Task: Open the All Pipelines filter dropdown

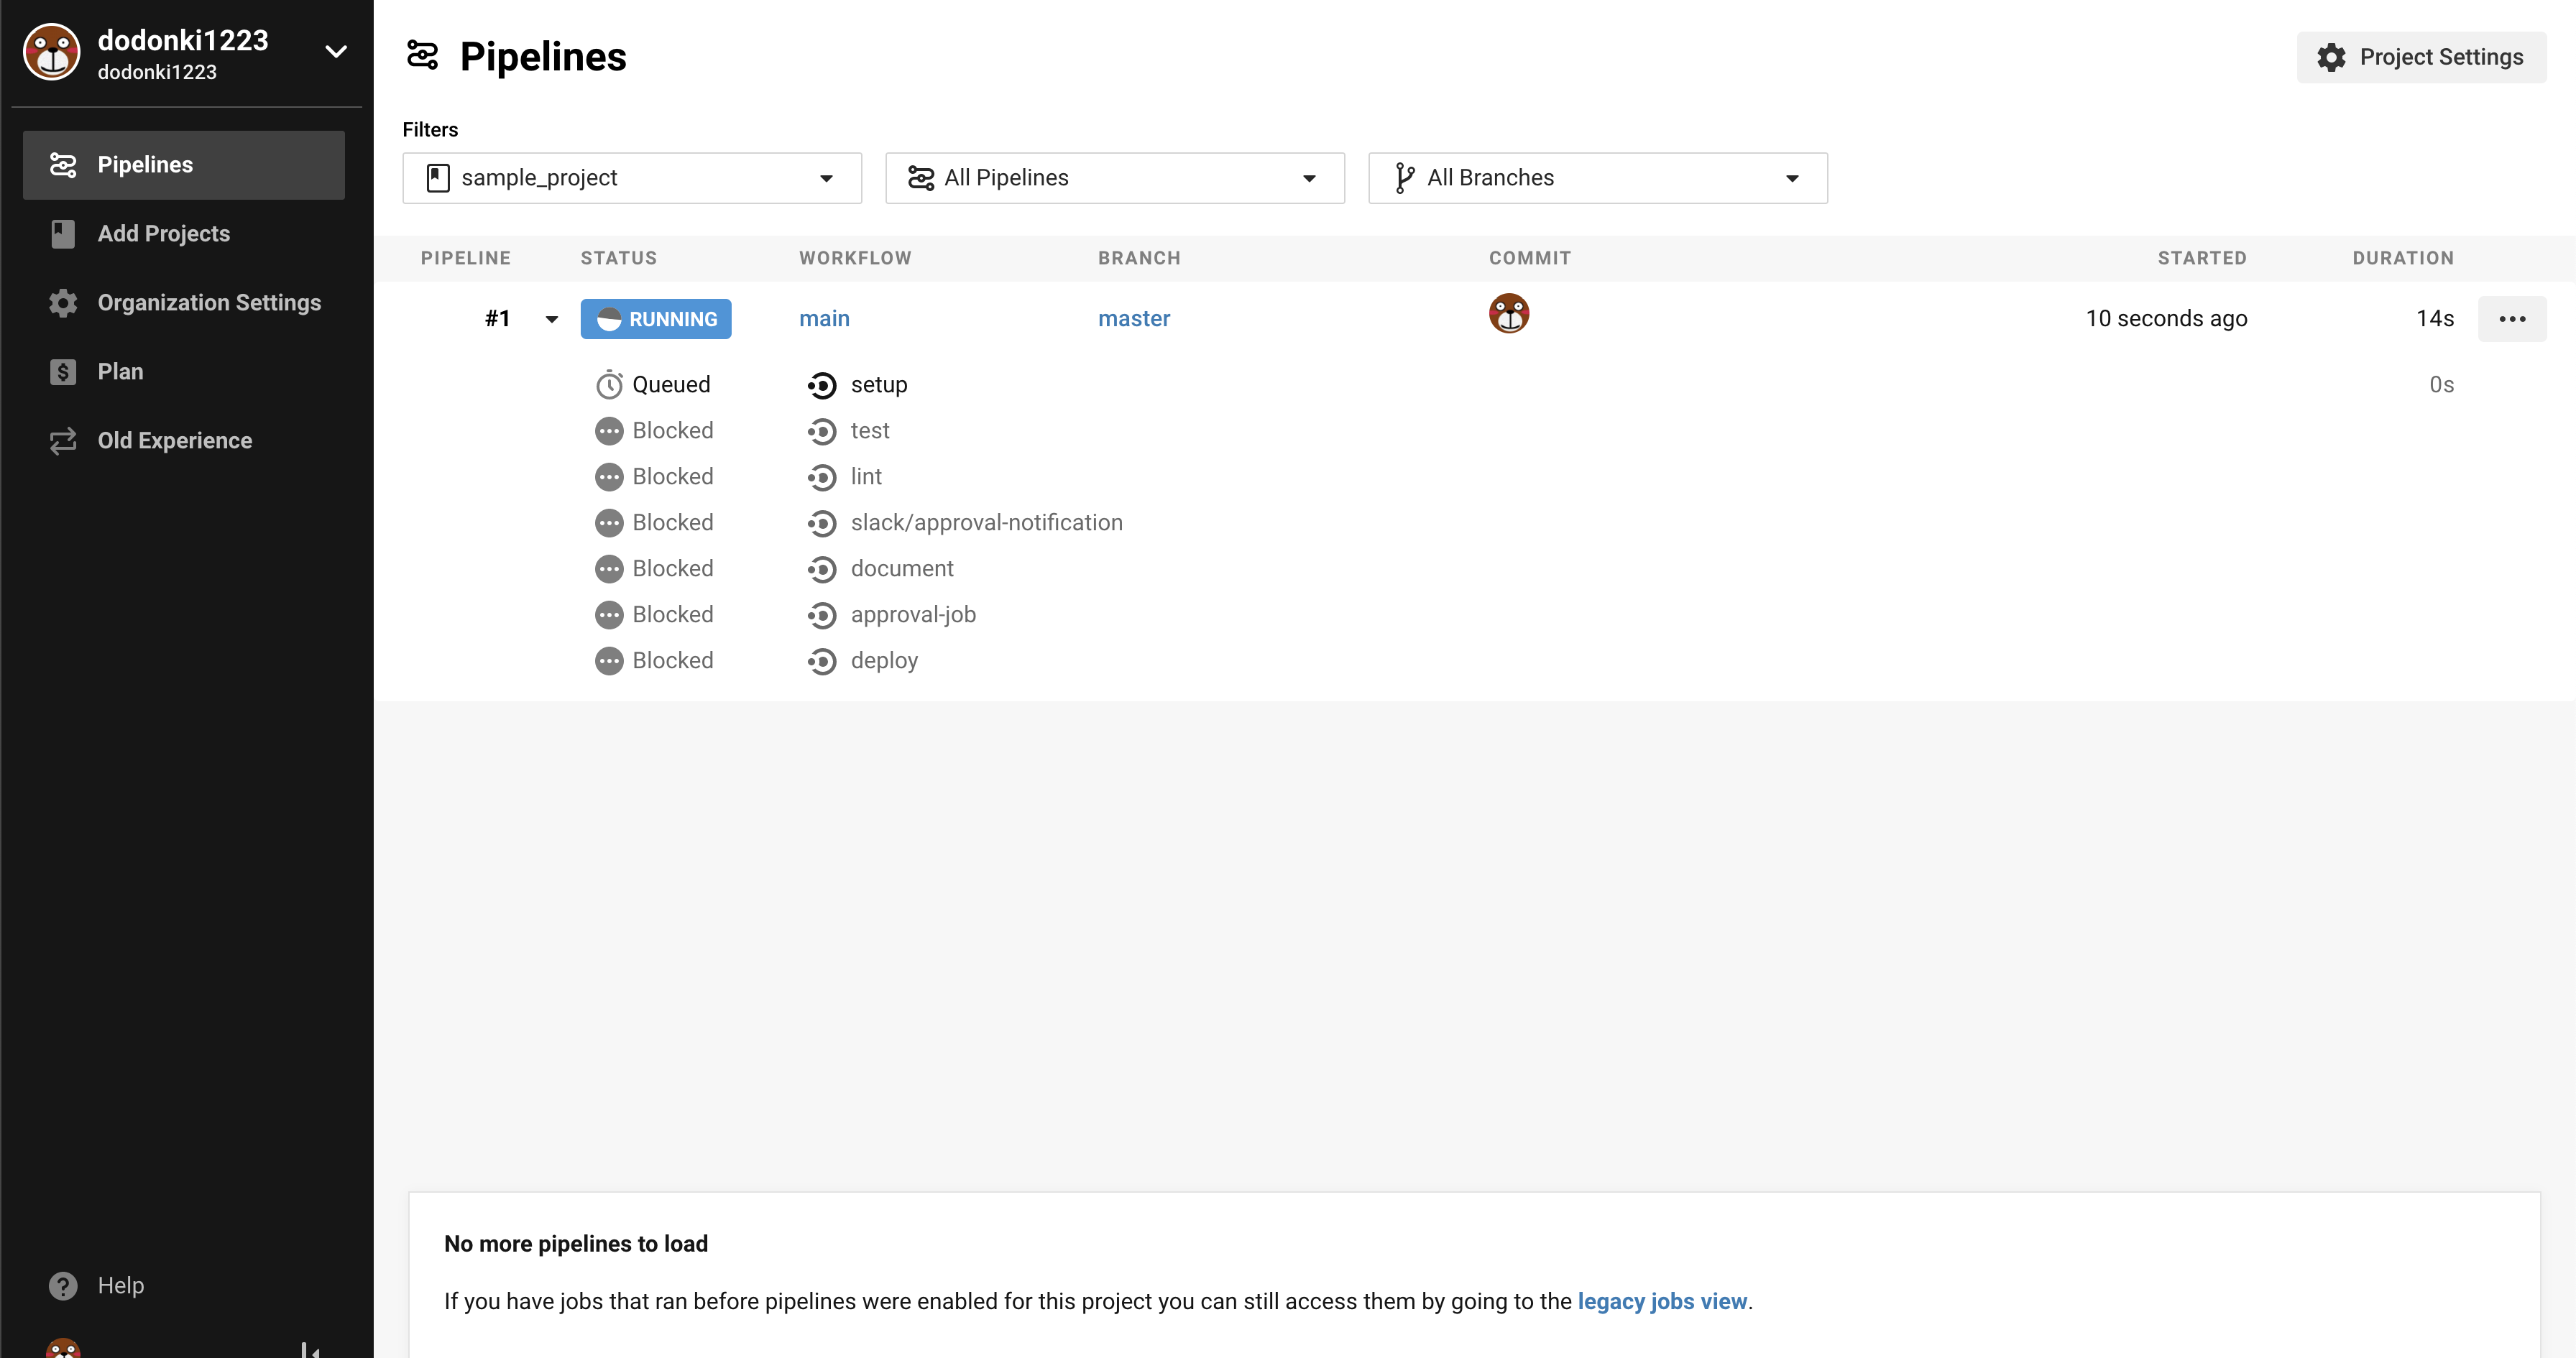Action: click(x=1114, y=178)
